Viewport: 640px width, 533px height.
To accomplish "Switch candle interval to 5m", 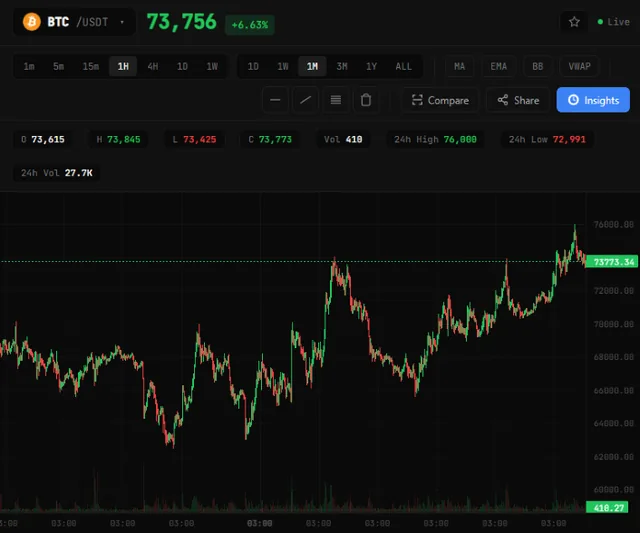I will click(x=58, y=66).
